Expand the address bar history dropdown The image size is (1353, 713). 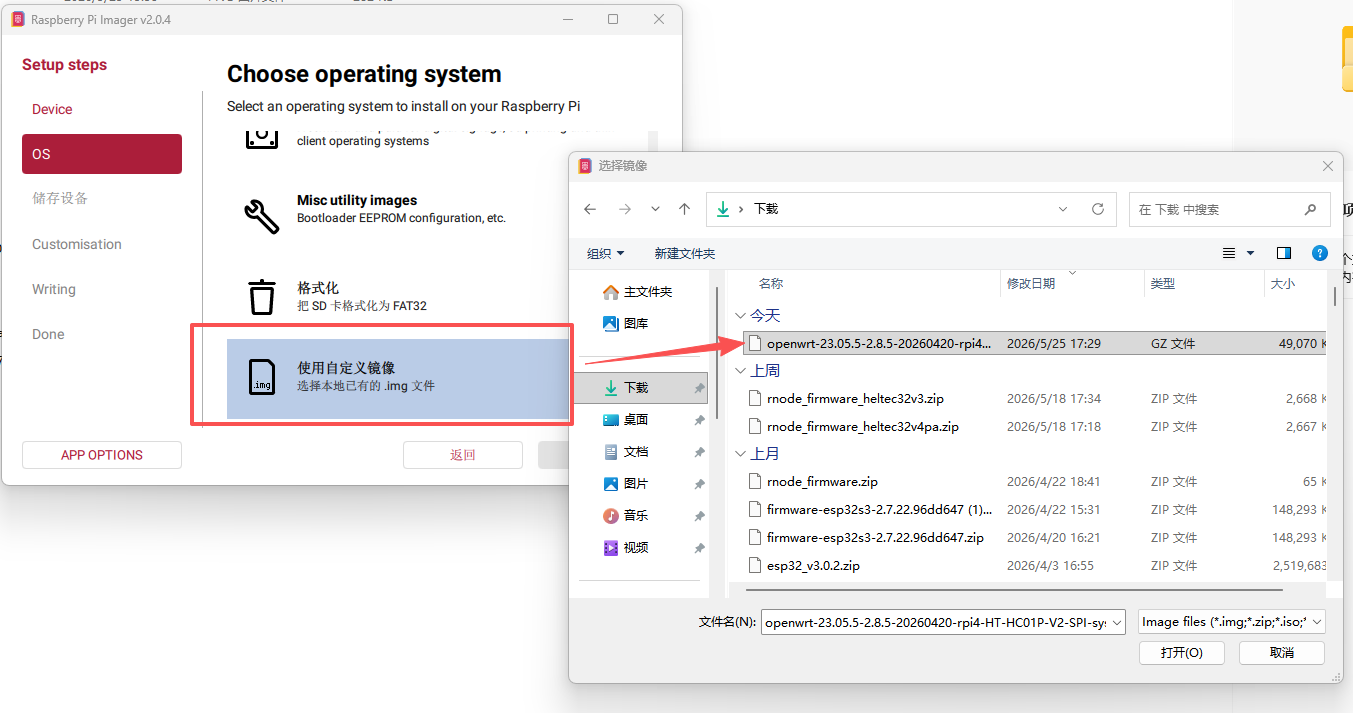point(1063,209)
